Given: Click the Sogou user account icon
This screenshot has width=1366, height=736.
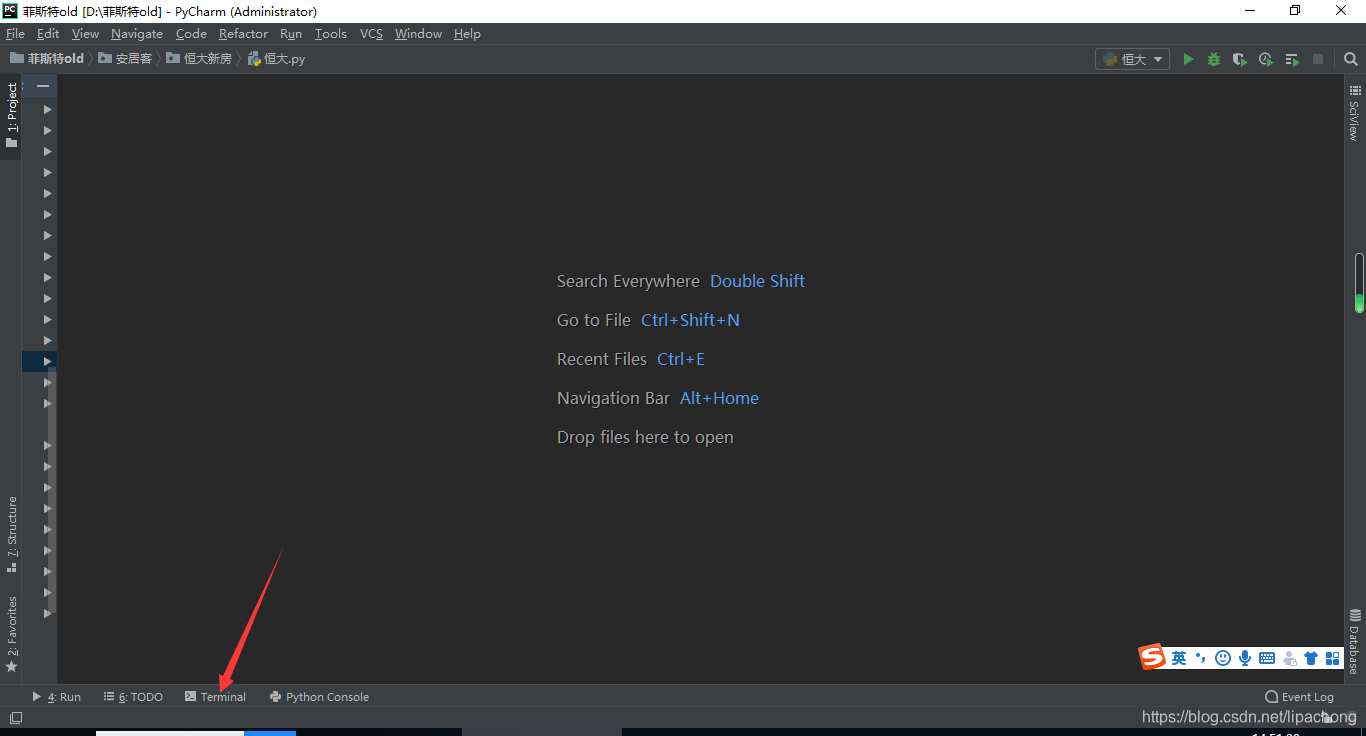Looking at the screenshot, I should pyautogui.click(x=1289, y=658).
